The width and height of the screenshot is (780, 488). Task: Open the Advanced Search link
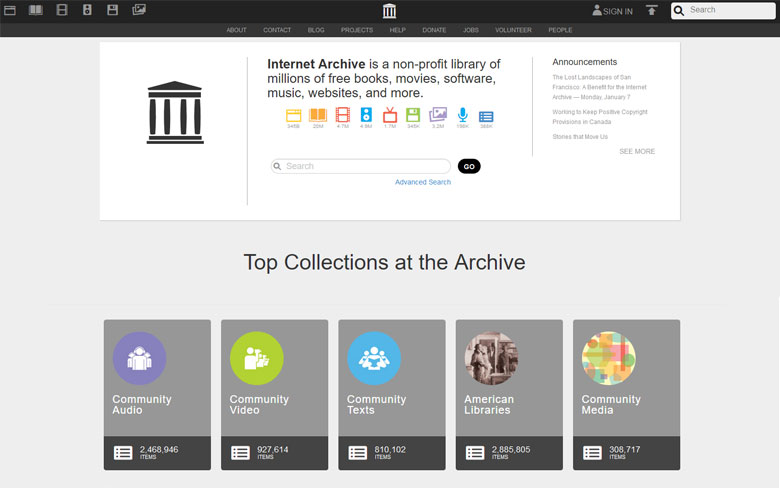pos(423,182)
